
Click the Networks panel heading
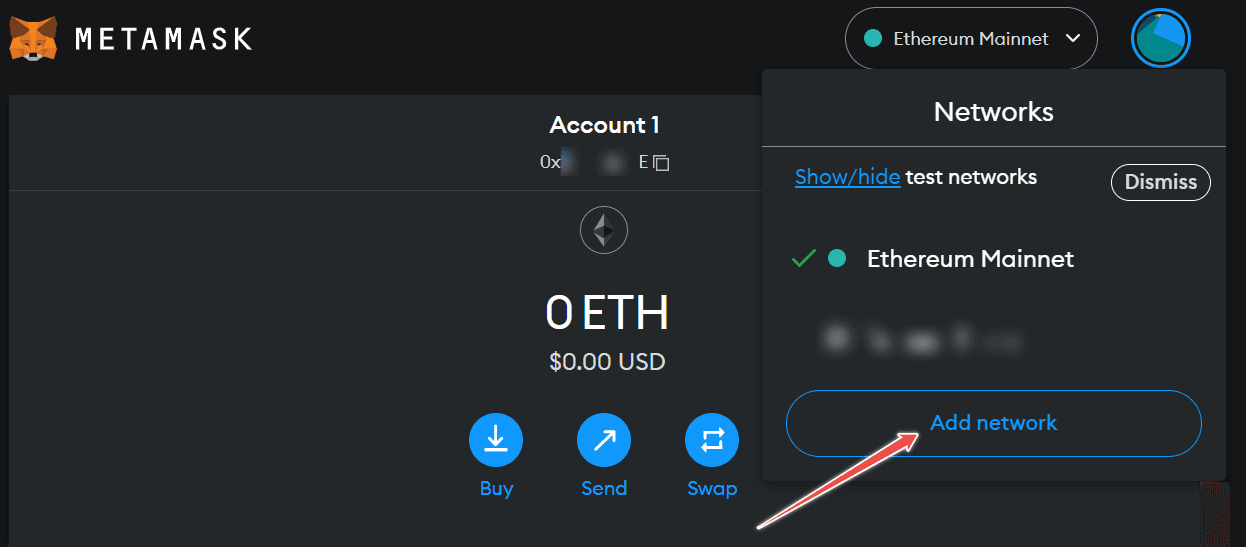[x=993, y=111]
